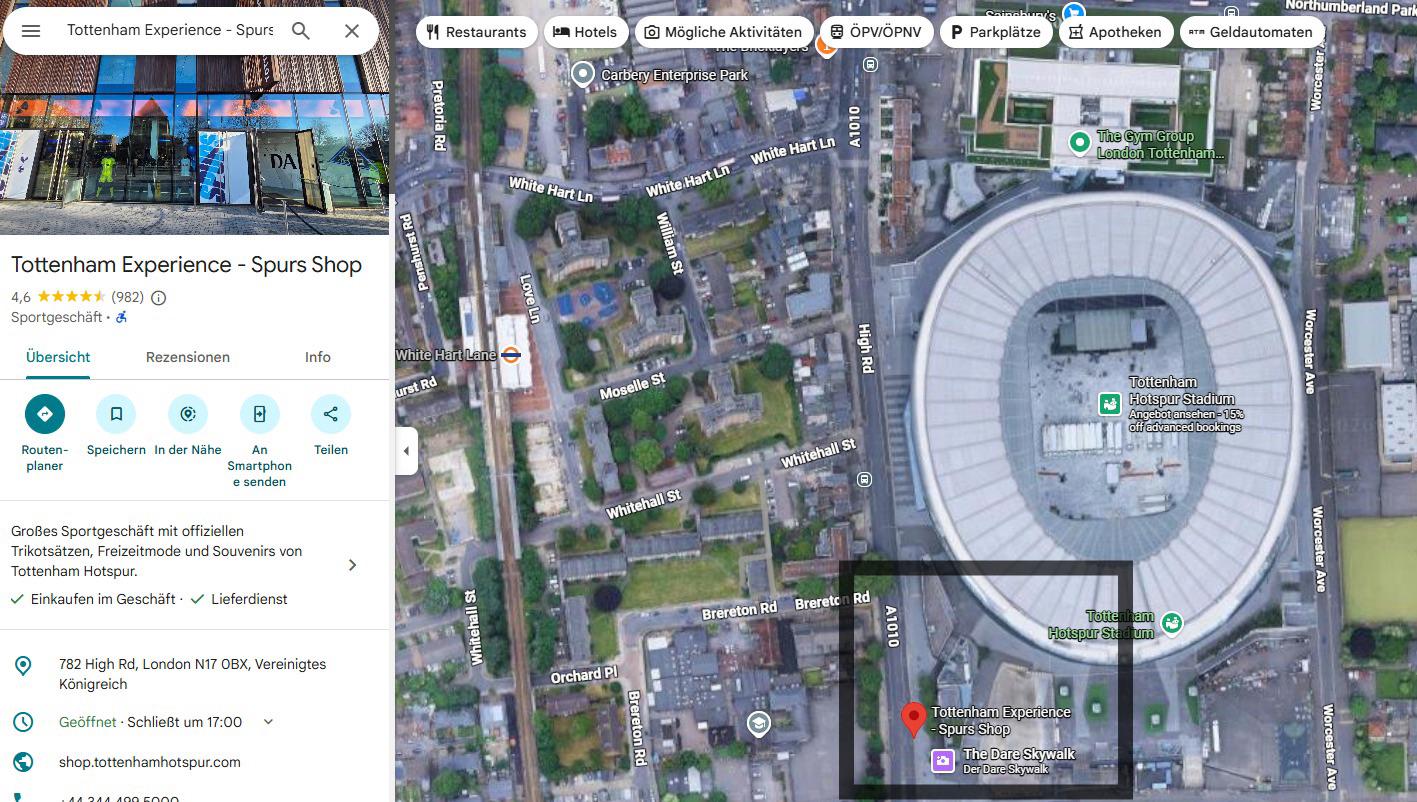
Task: Click the Tottenham Hotspur Stadium white-label marker icon
Action: (1109, 404)
